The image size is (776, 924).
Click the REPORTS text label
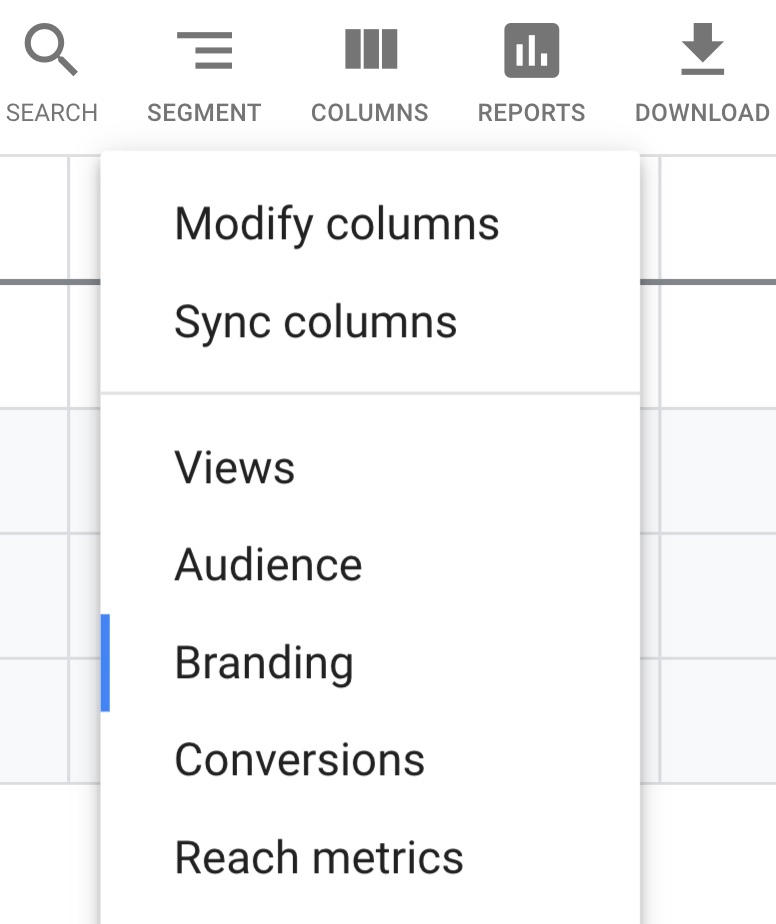tap(531, 113)
